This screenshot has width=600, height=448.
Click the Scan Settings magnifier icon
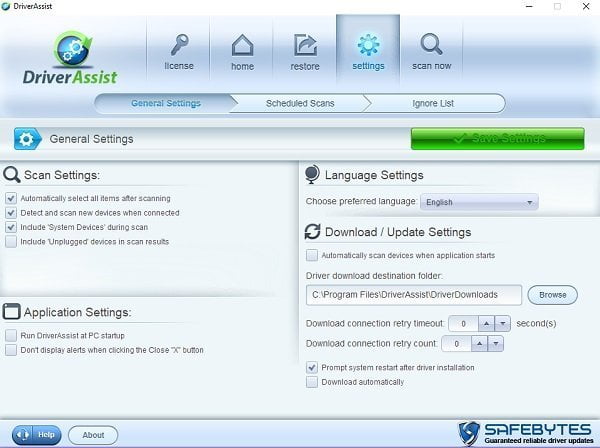(x=11, y=175)
